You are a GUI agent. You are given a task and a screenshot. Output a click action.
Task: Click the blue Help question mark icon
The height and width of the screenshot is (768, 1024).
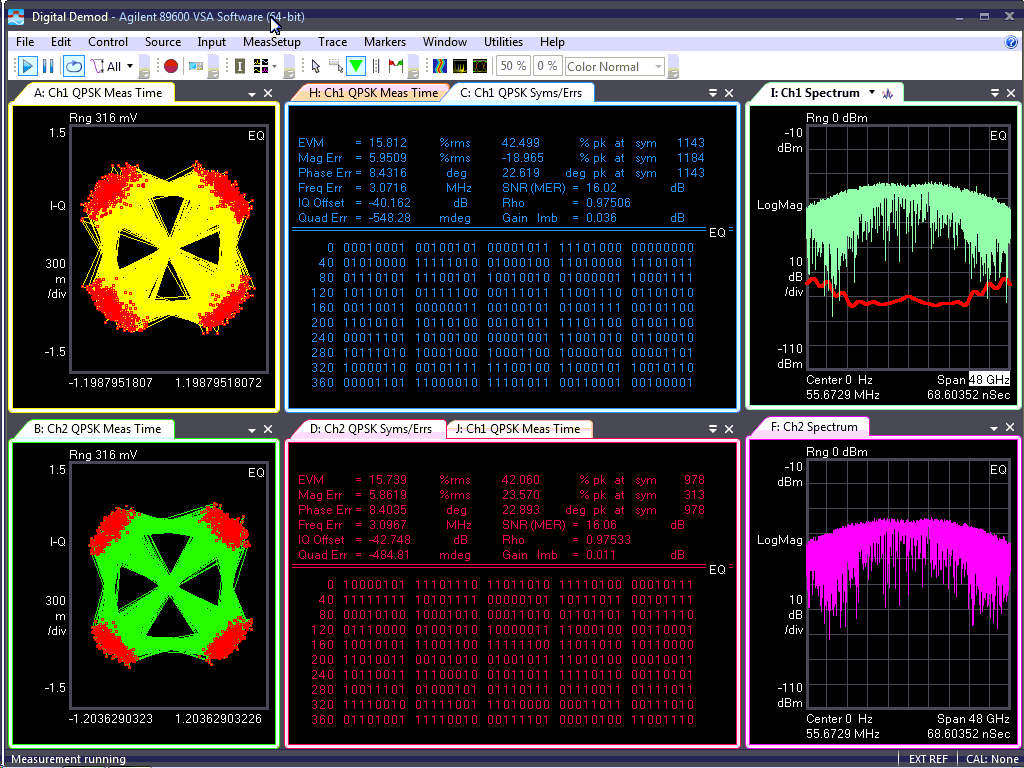tap(1011, 42)
